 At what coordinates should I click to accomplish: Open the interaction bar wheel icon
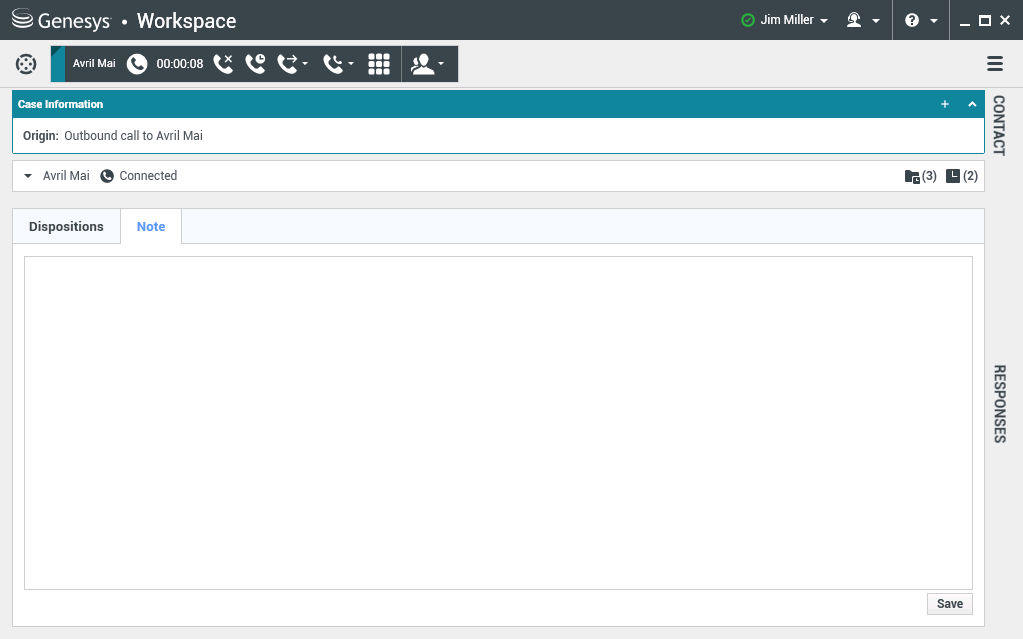25,64
